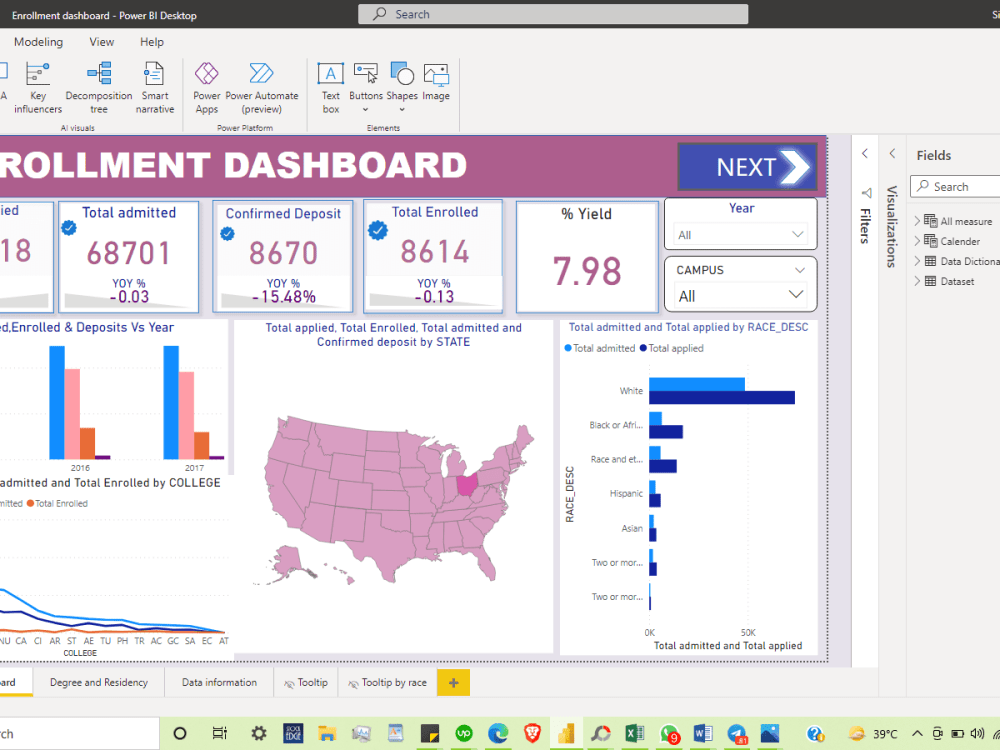Open Task View in taskbar

tap(219, 733)
